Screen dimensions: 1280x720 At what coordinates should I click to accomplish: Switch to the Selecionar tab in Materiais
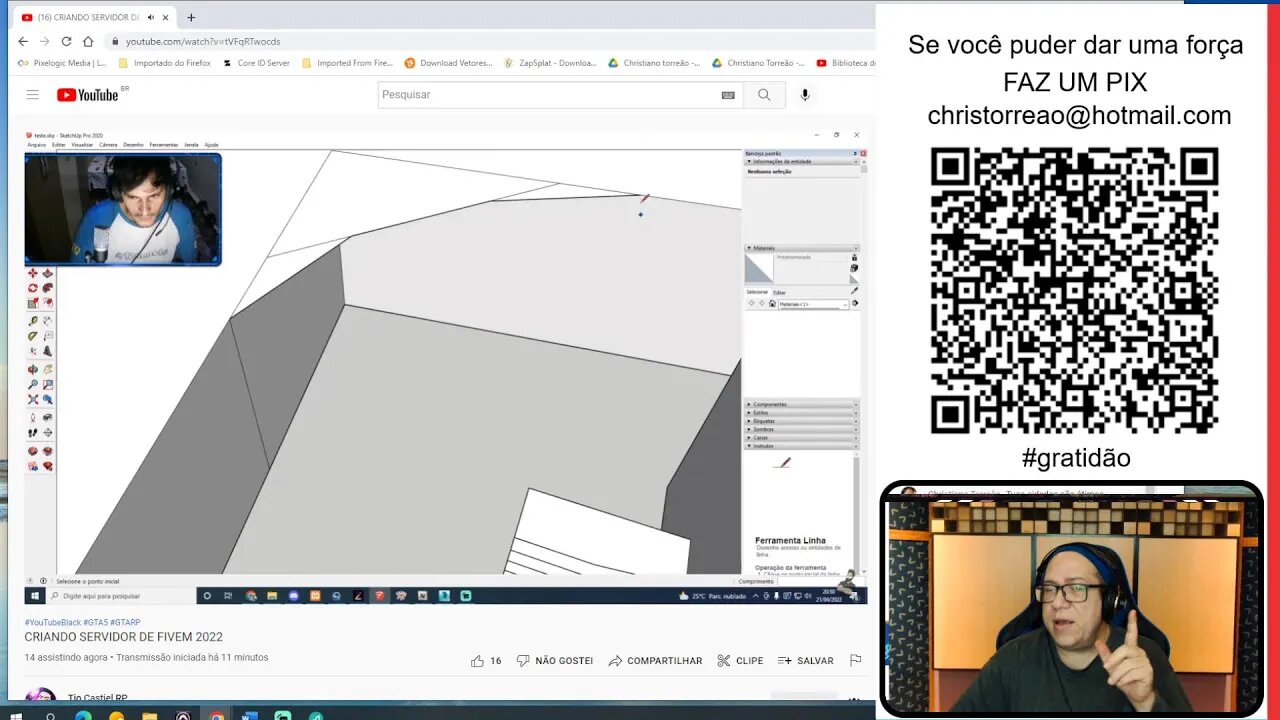[757, 292]
